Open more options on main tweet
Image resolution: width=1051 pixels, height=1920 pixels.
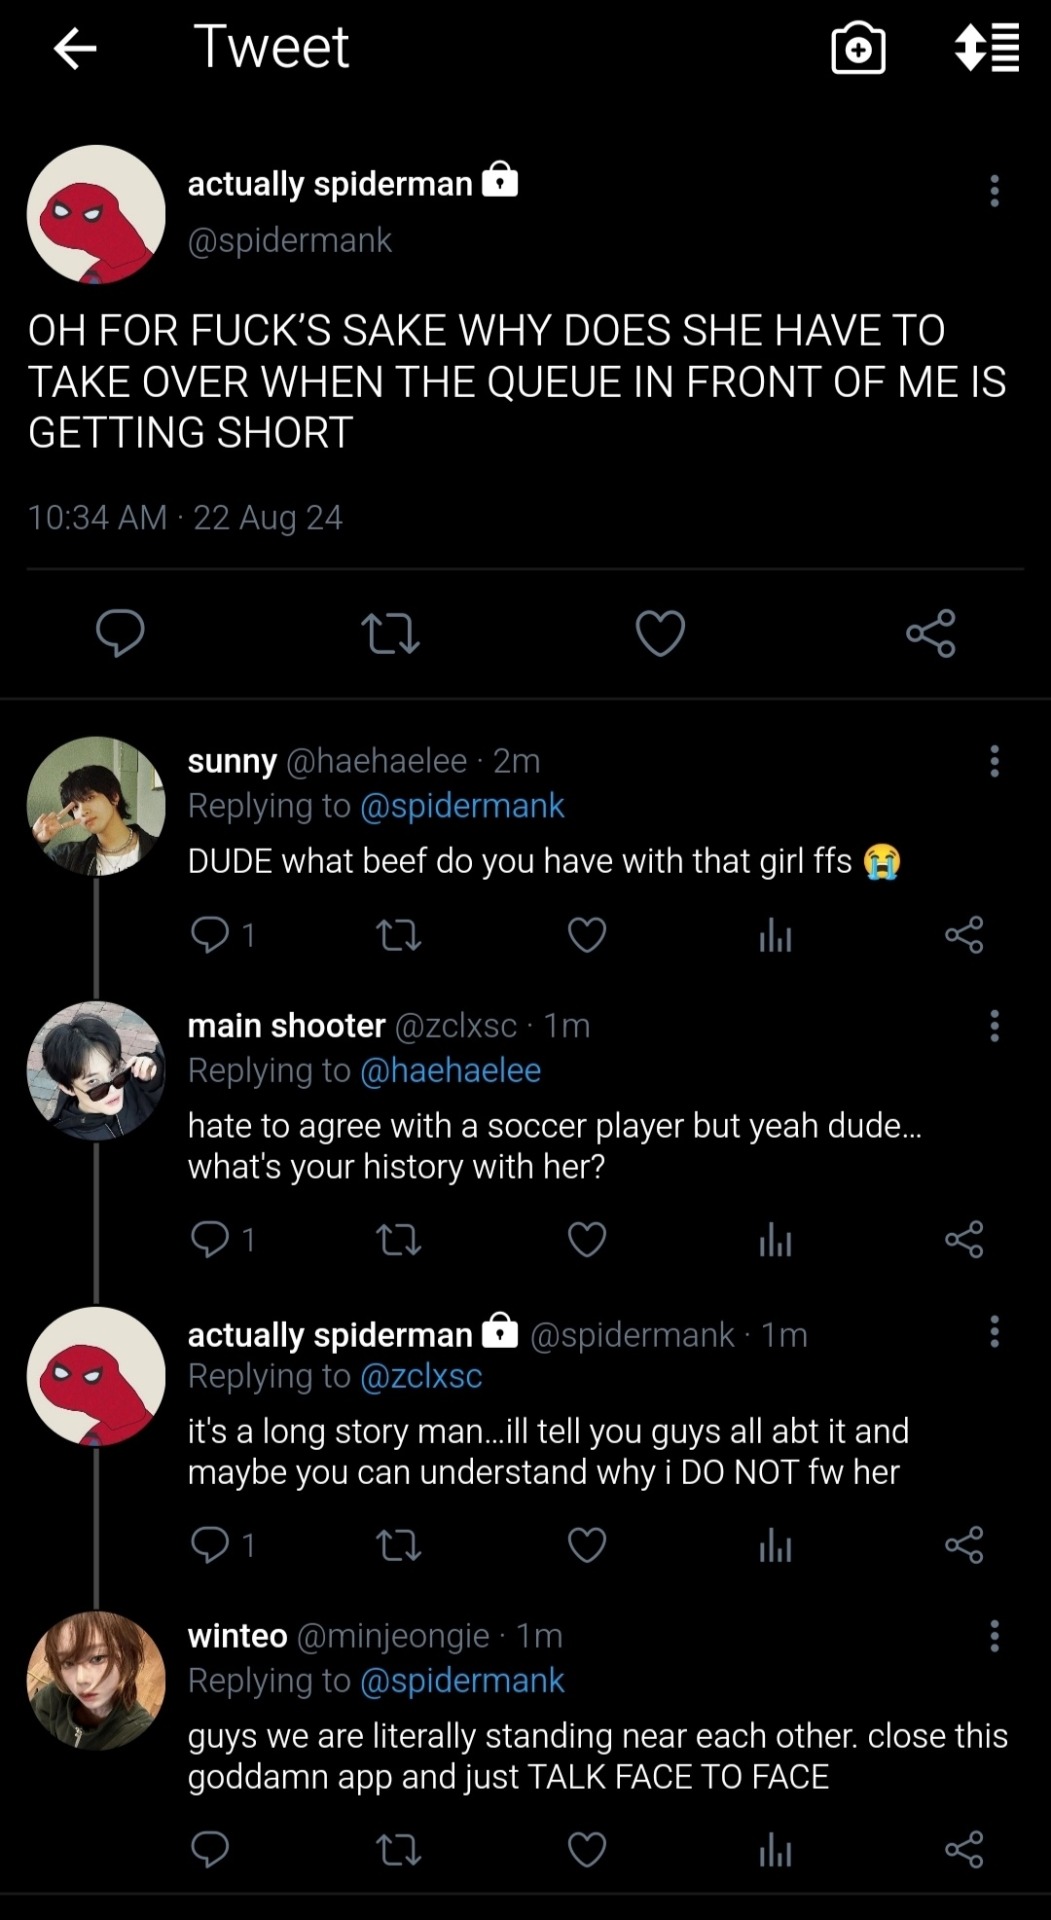click(x=994, y=190)
